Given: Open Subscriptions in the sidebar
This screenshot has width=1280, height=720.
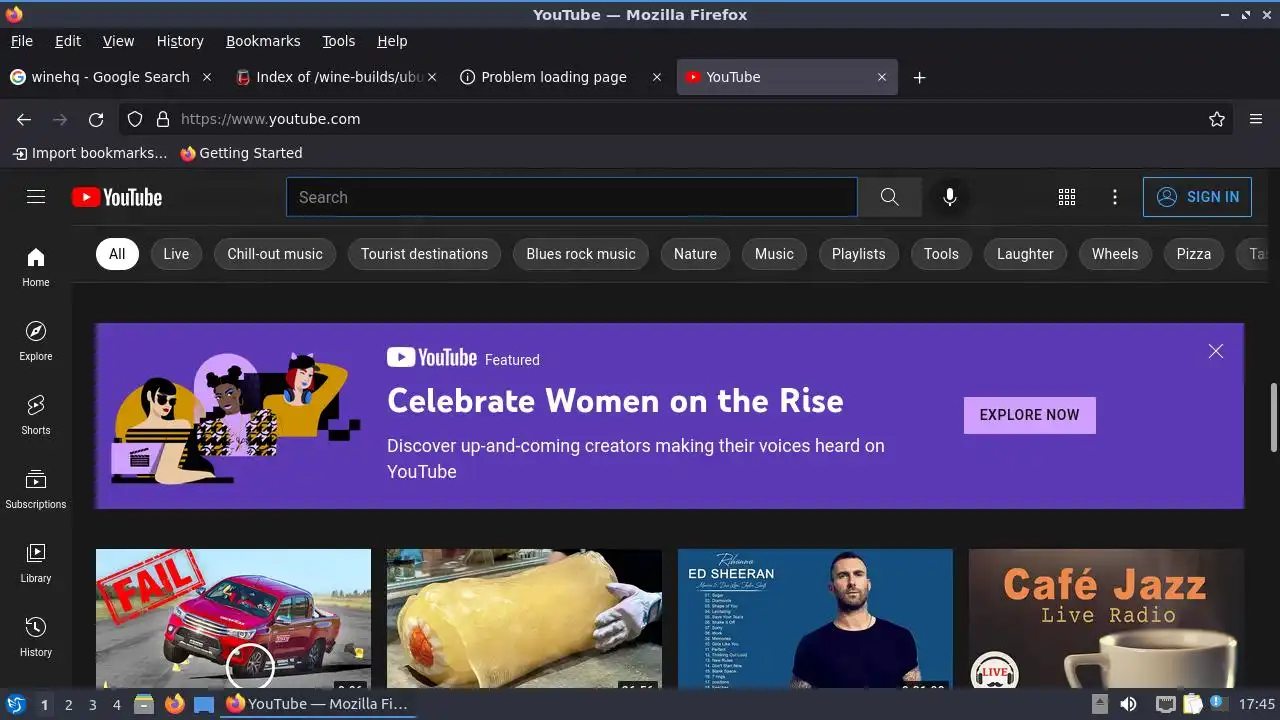Looking at the screenshot, I should point(36,489).
